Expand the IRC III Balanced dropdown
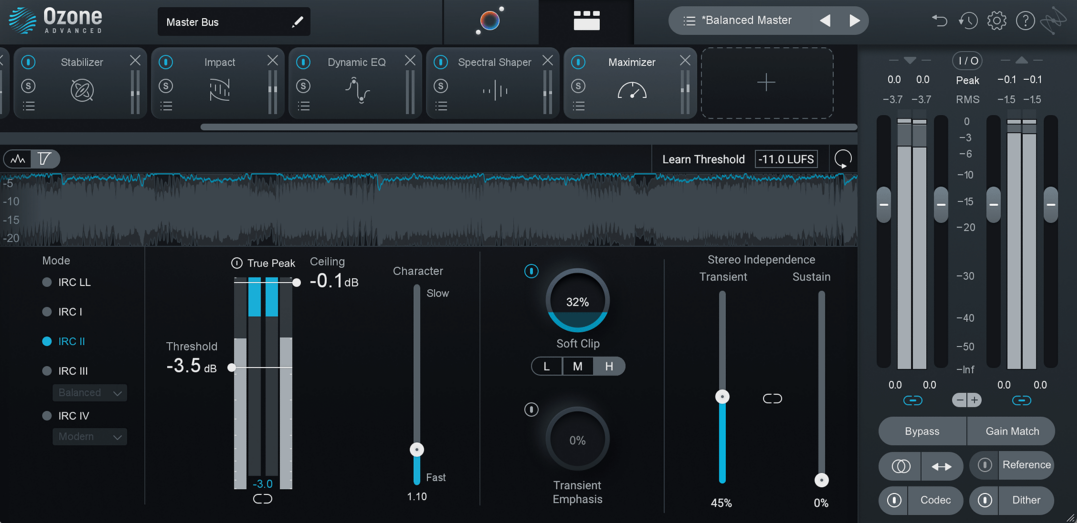 tap(90, 393)
